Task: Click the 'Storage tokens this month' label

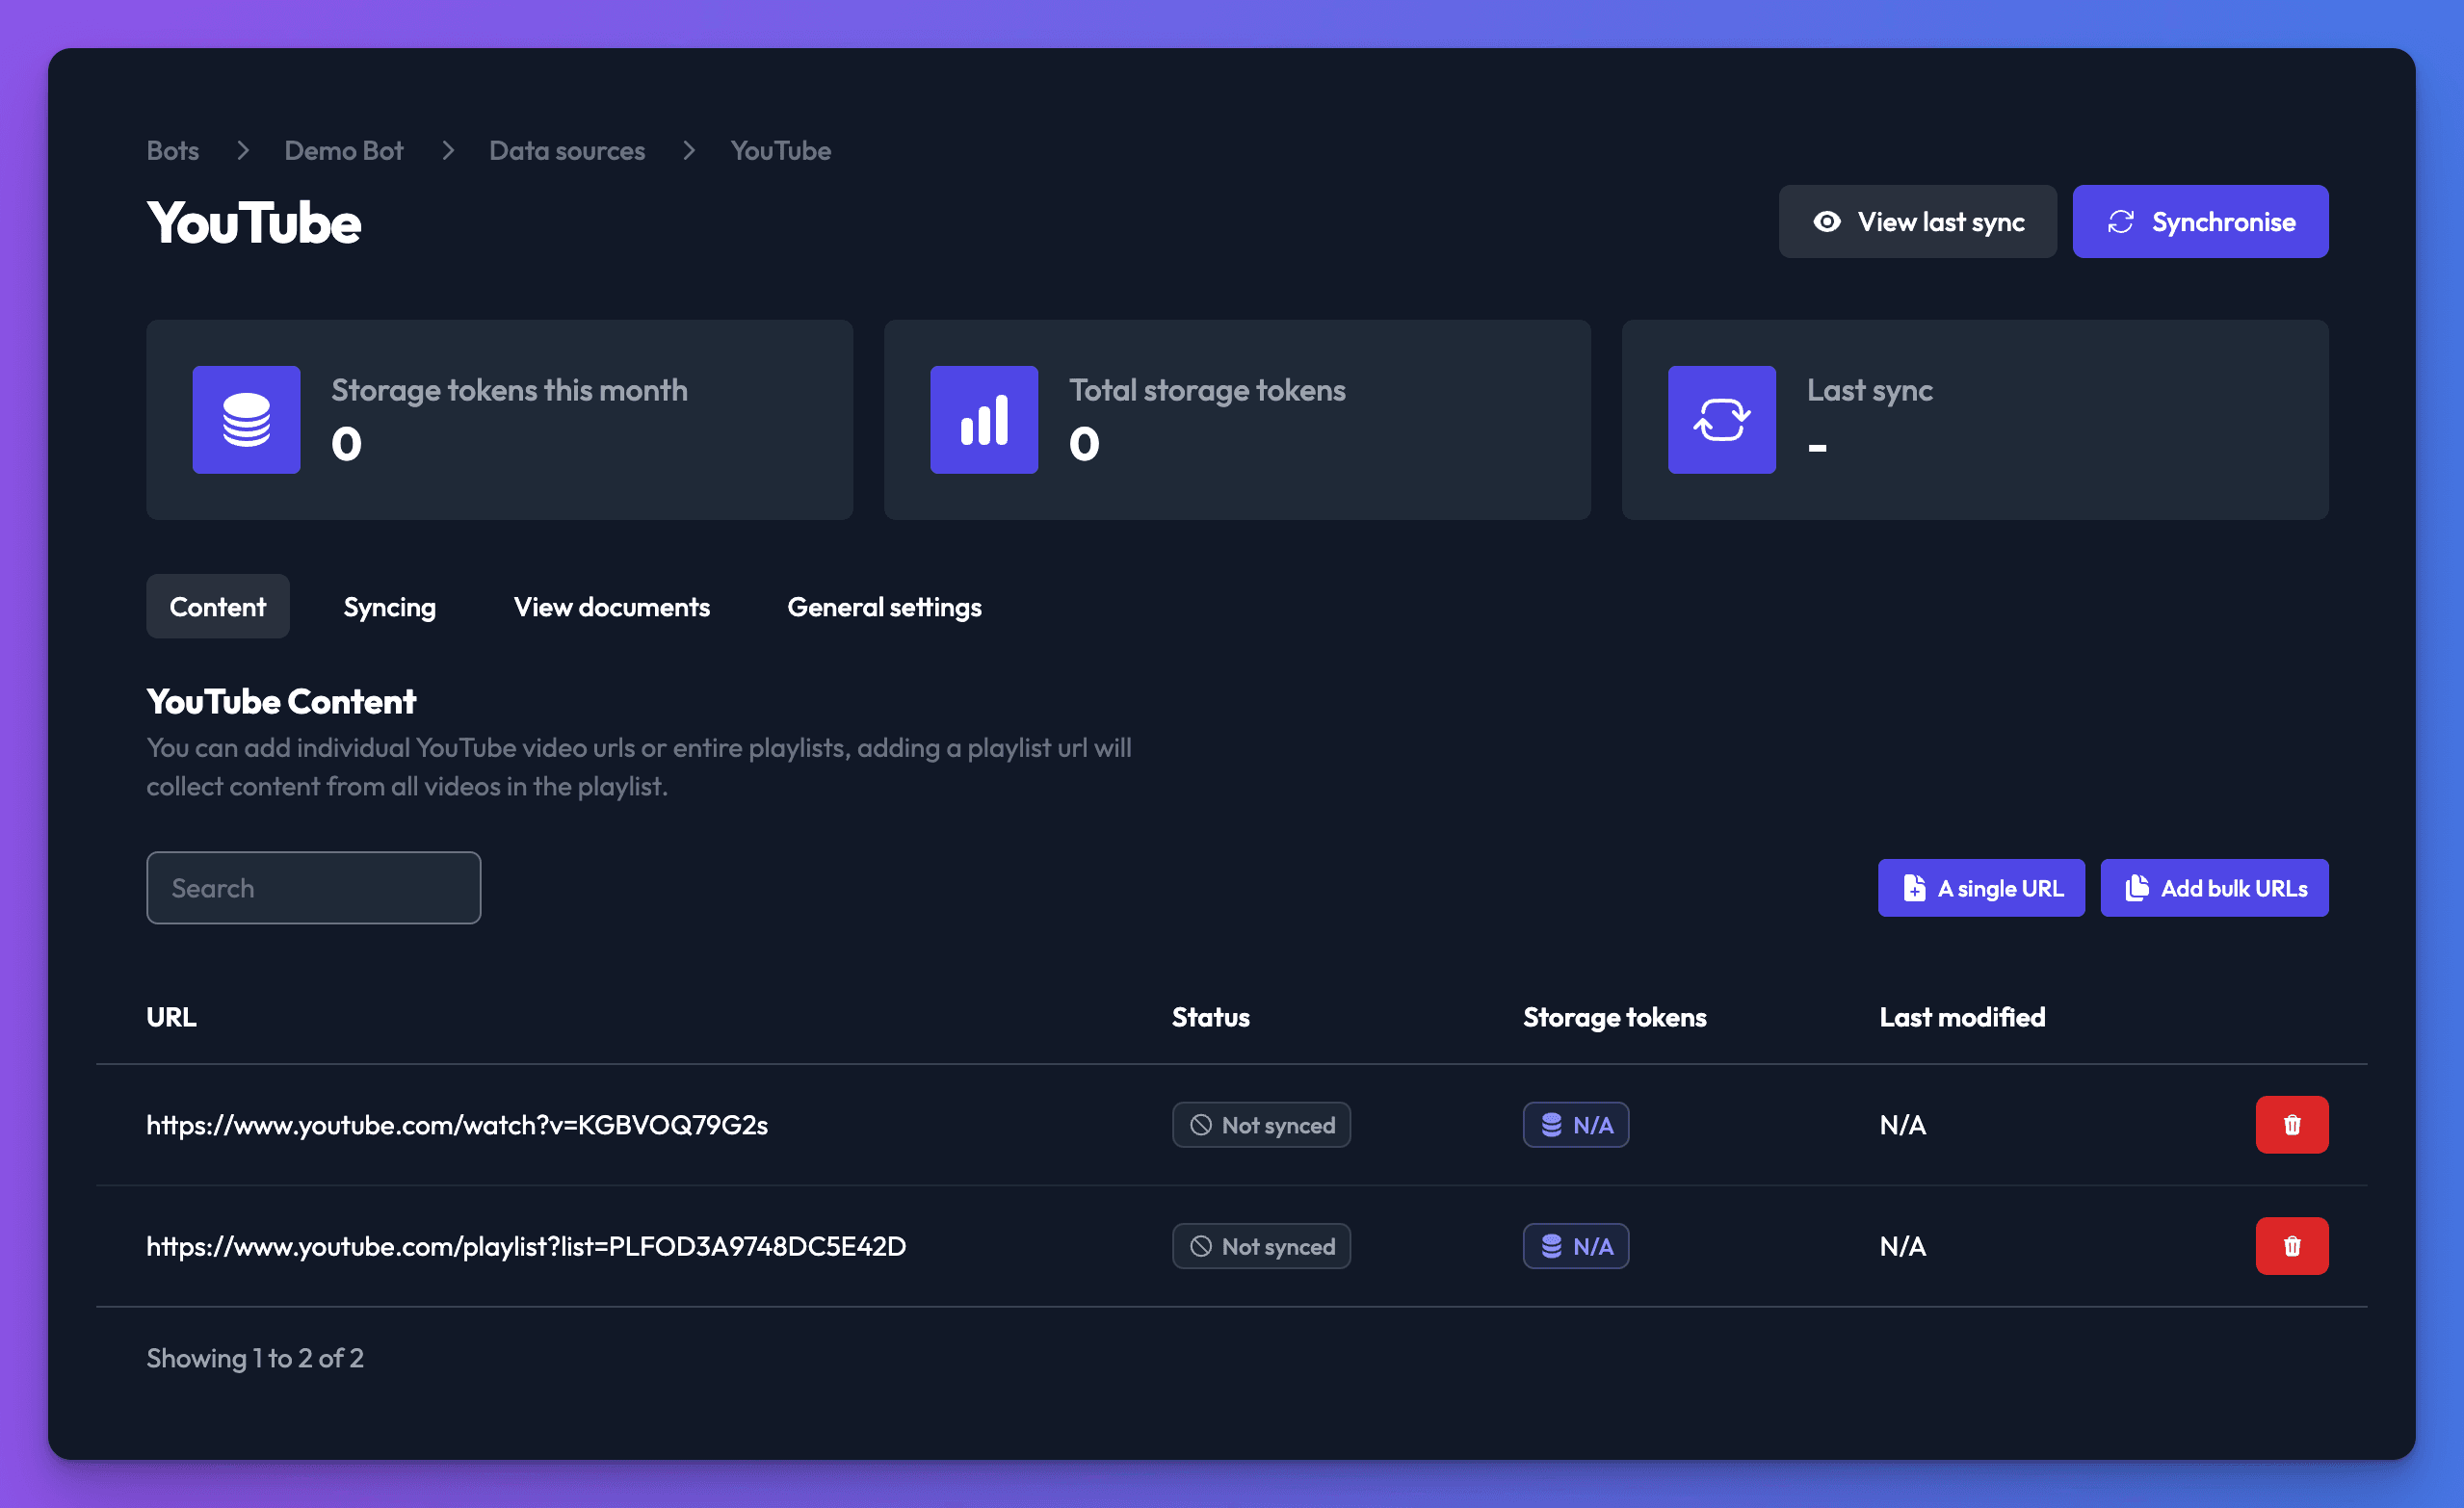Action: (510, 390)
